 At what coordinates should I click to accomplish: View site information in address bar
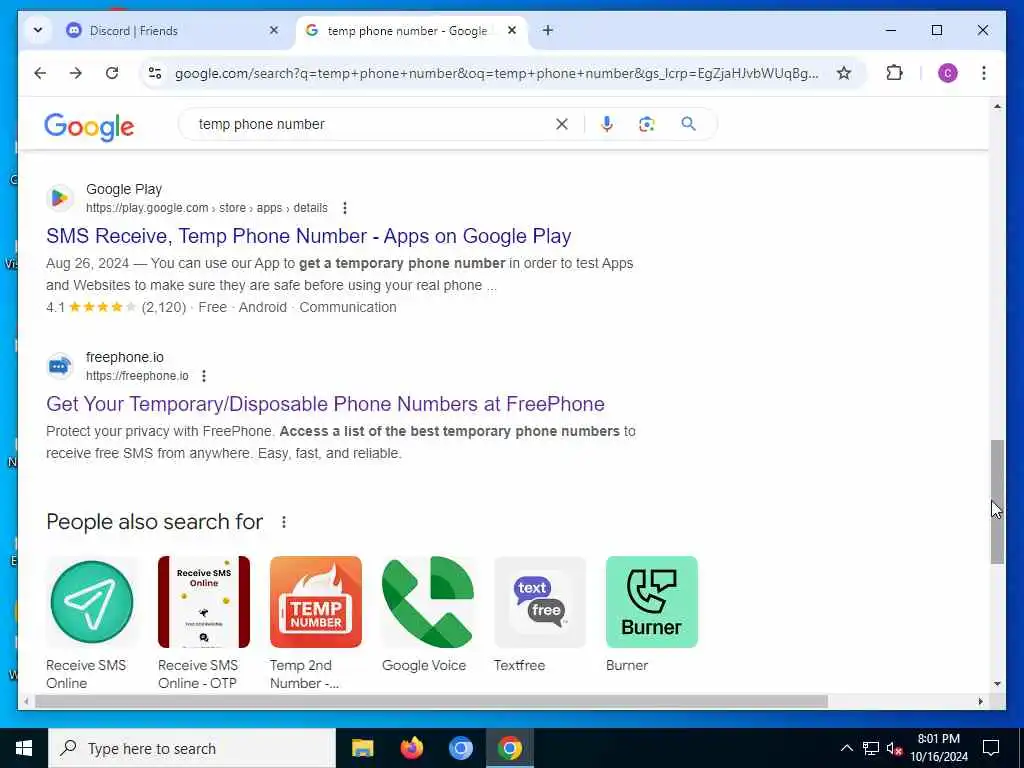(x=155, y=73)
